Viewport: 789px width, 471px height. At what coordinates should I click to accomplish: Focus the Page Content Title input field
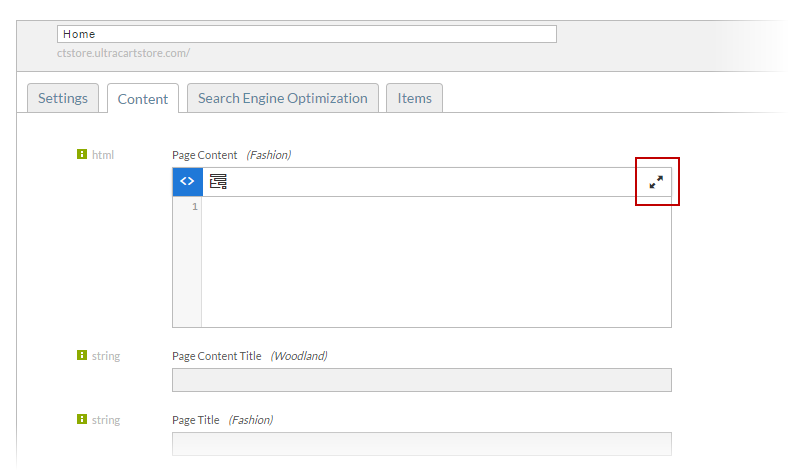422,380
